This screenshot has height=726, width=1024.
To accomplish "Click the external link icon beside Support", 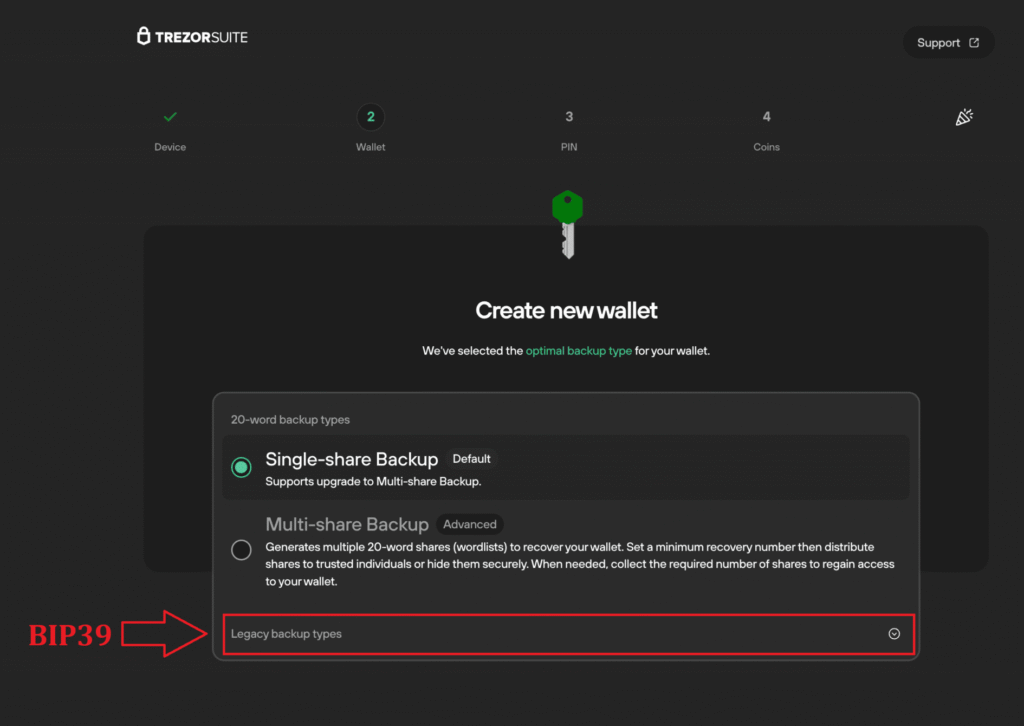I will 974,42.
